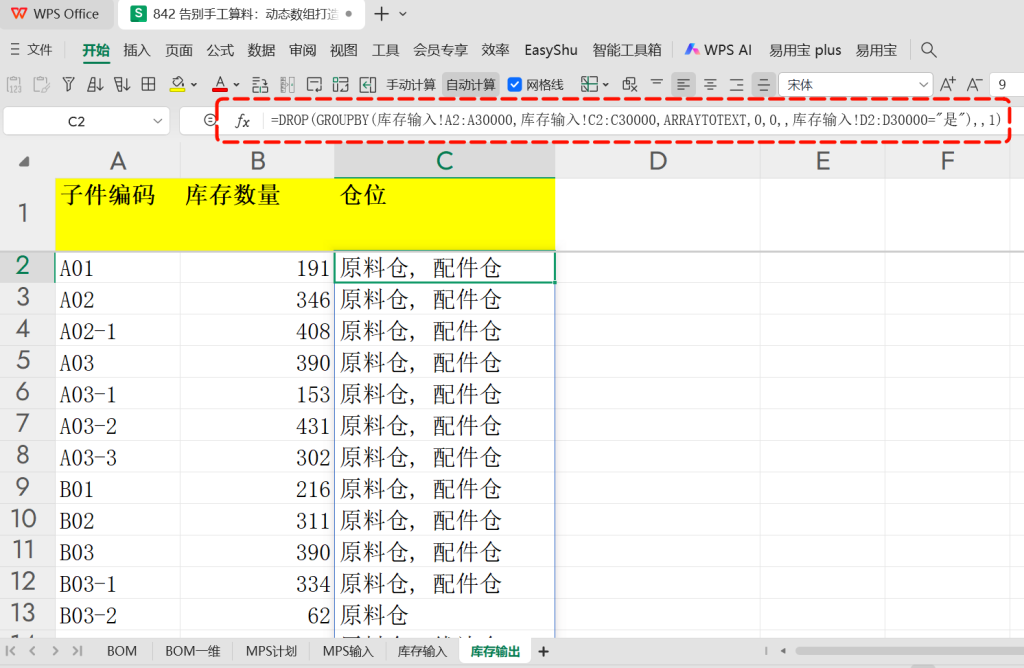Click the horizontal scrollbar at bottom
Screen dimensions: 1024x668
[x=909, y=651]
